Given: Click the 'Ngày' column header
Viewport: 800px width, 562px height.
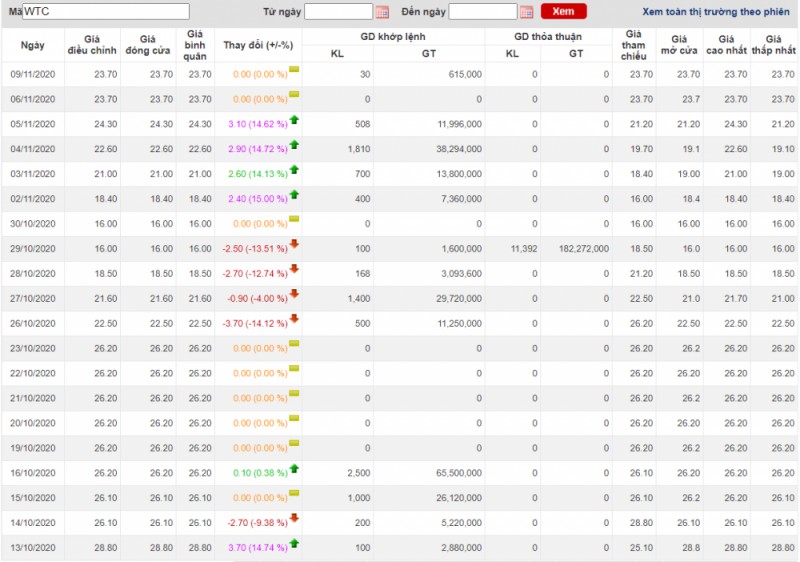Looking at the screenshot, I should coord(32,45).
